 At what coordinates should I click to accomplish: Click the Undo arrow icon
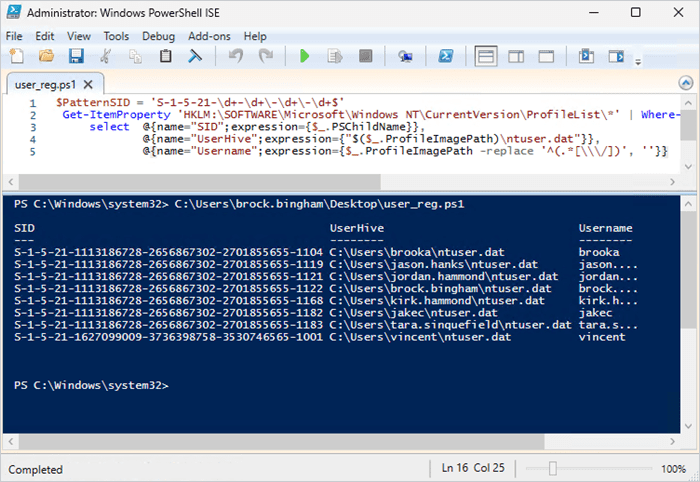coord(236,56)
